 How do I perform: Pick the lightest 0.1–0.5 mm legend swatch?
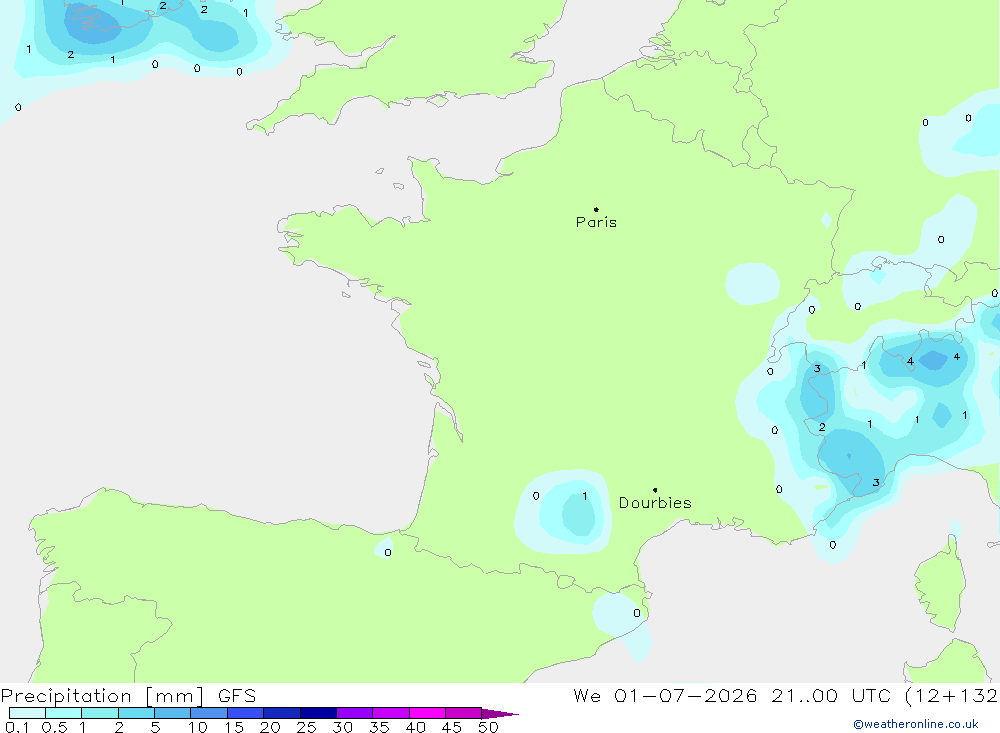coord(27,713)
